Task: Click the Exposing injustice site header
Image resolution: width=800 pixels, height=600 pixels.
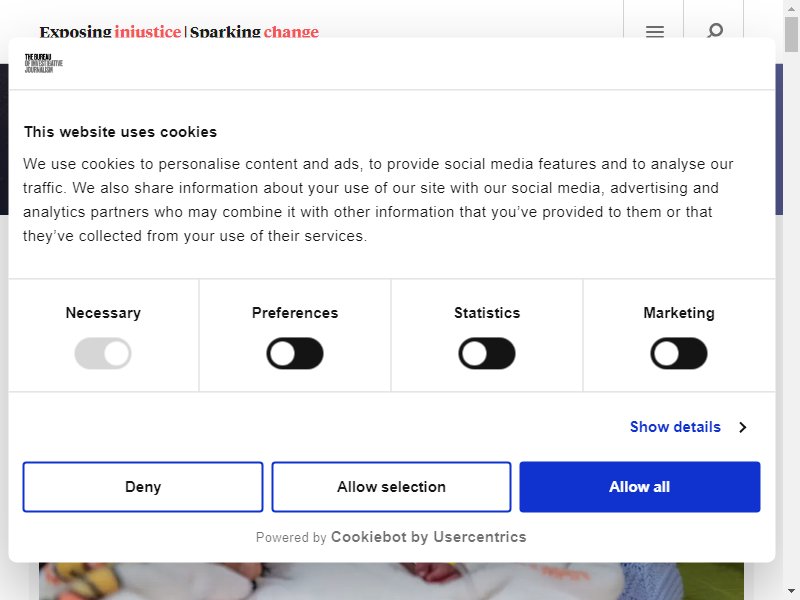Action: pyautogui.click(x=179, y=32)
